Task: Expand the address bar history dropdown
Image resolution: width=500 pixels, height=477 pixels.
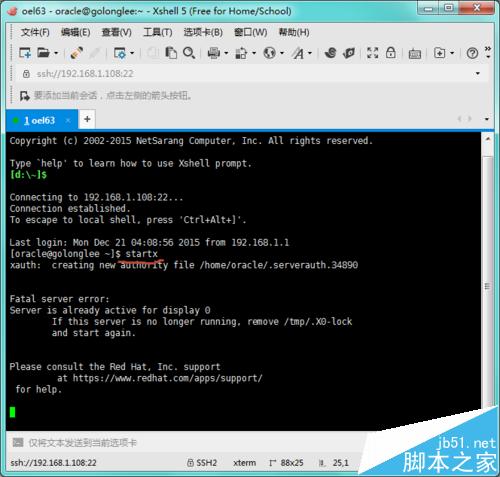Action: click(x=478, y=74)
